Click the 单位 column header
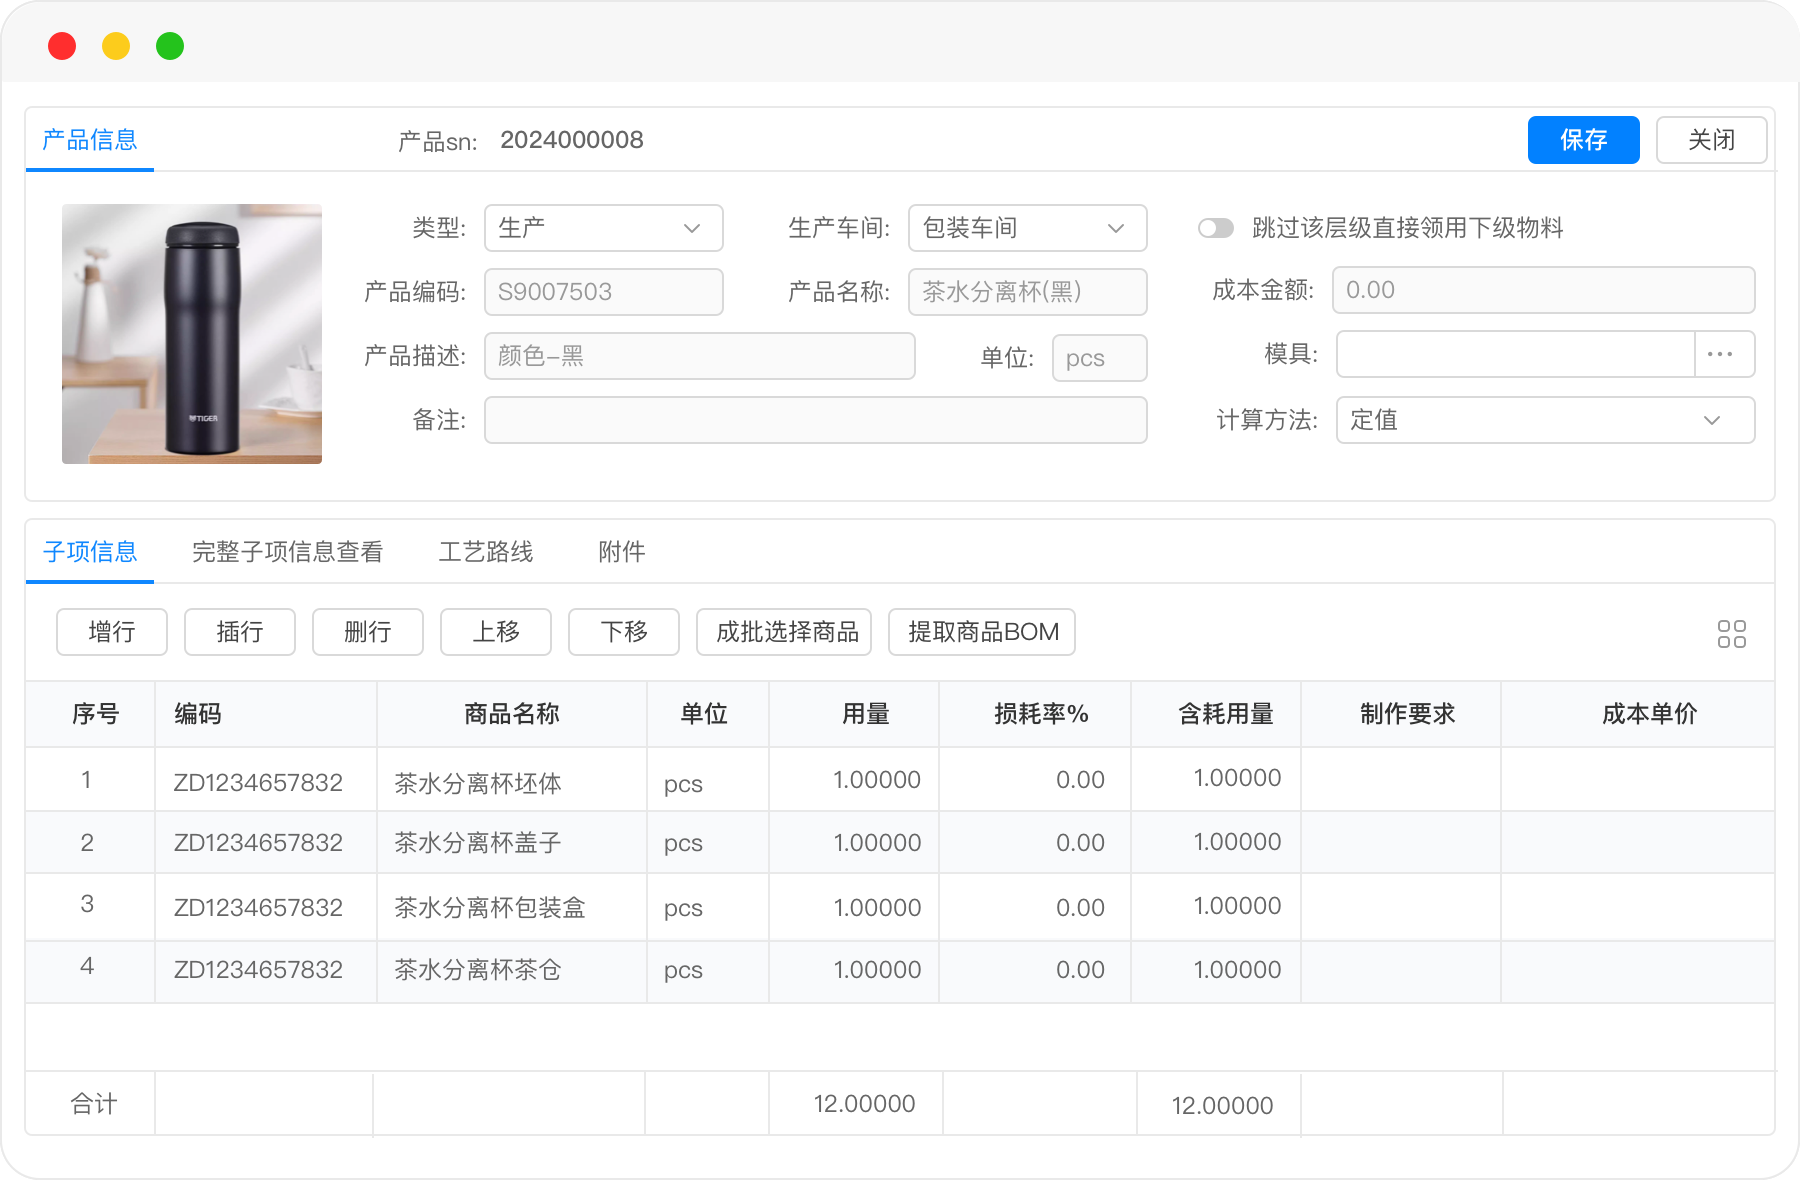 coord(708,714)
